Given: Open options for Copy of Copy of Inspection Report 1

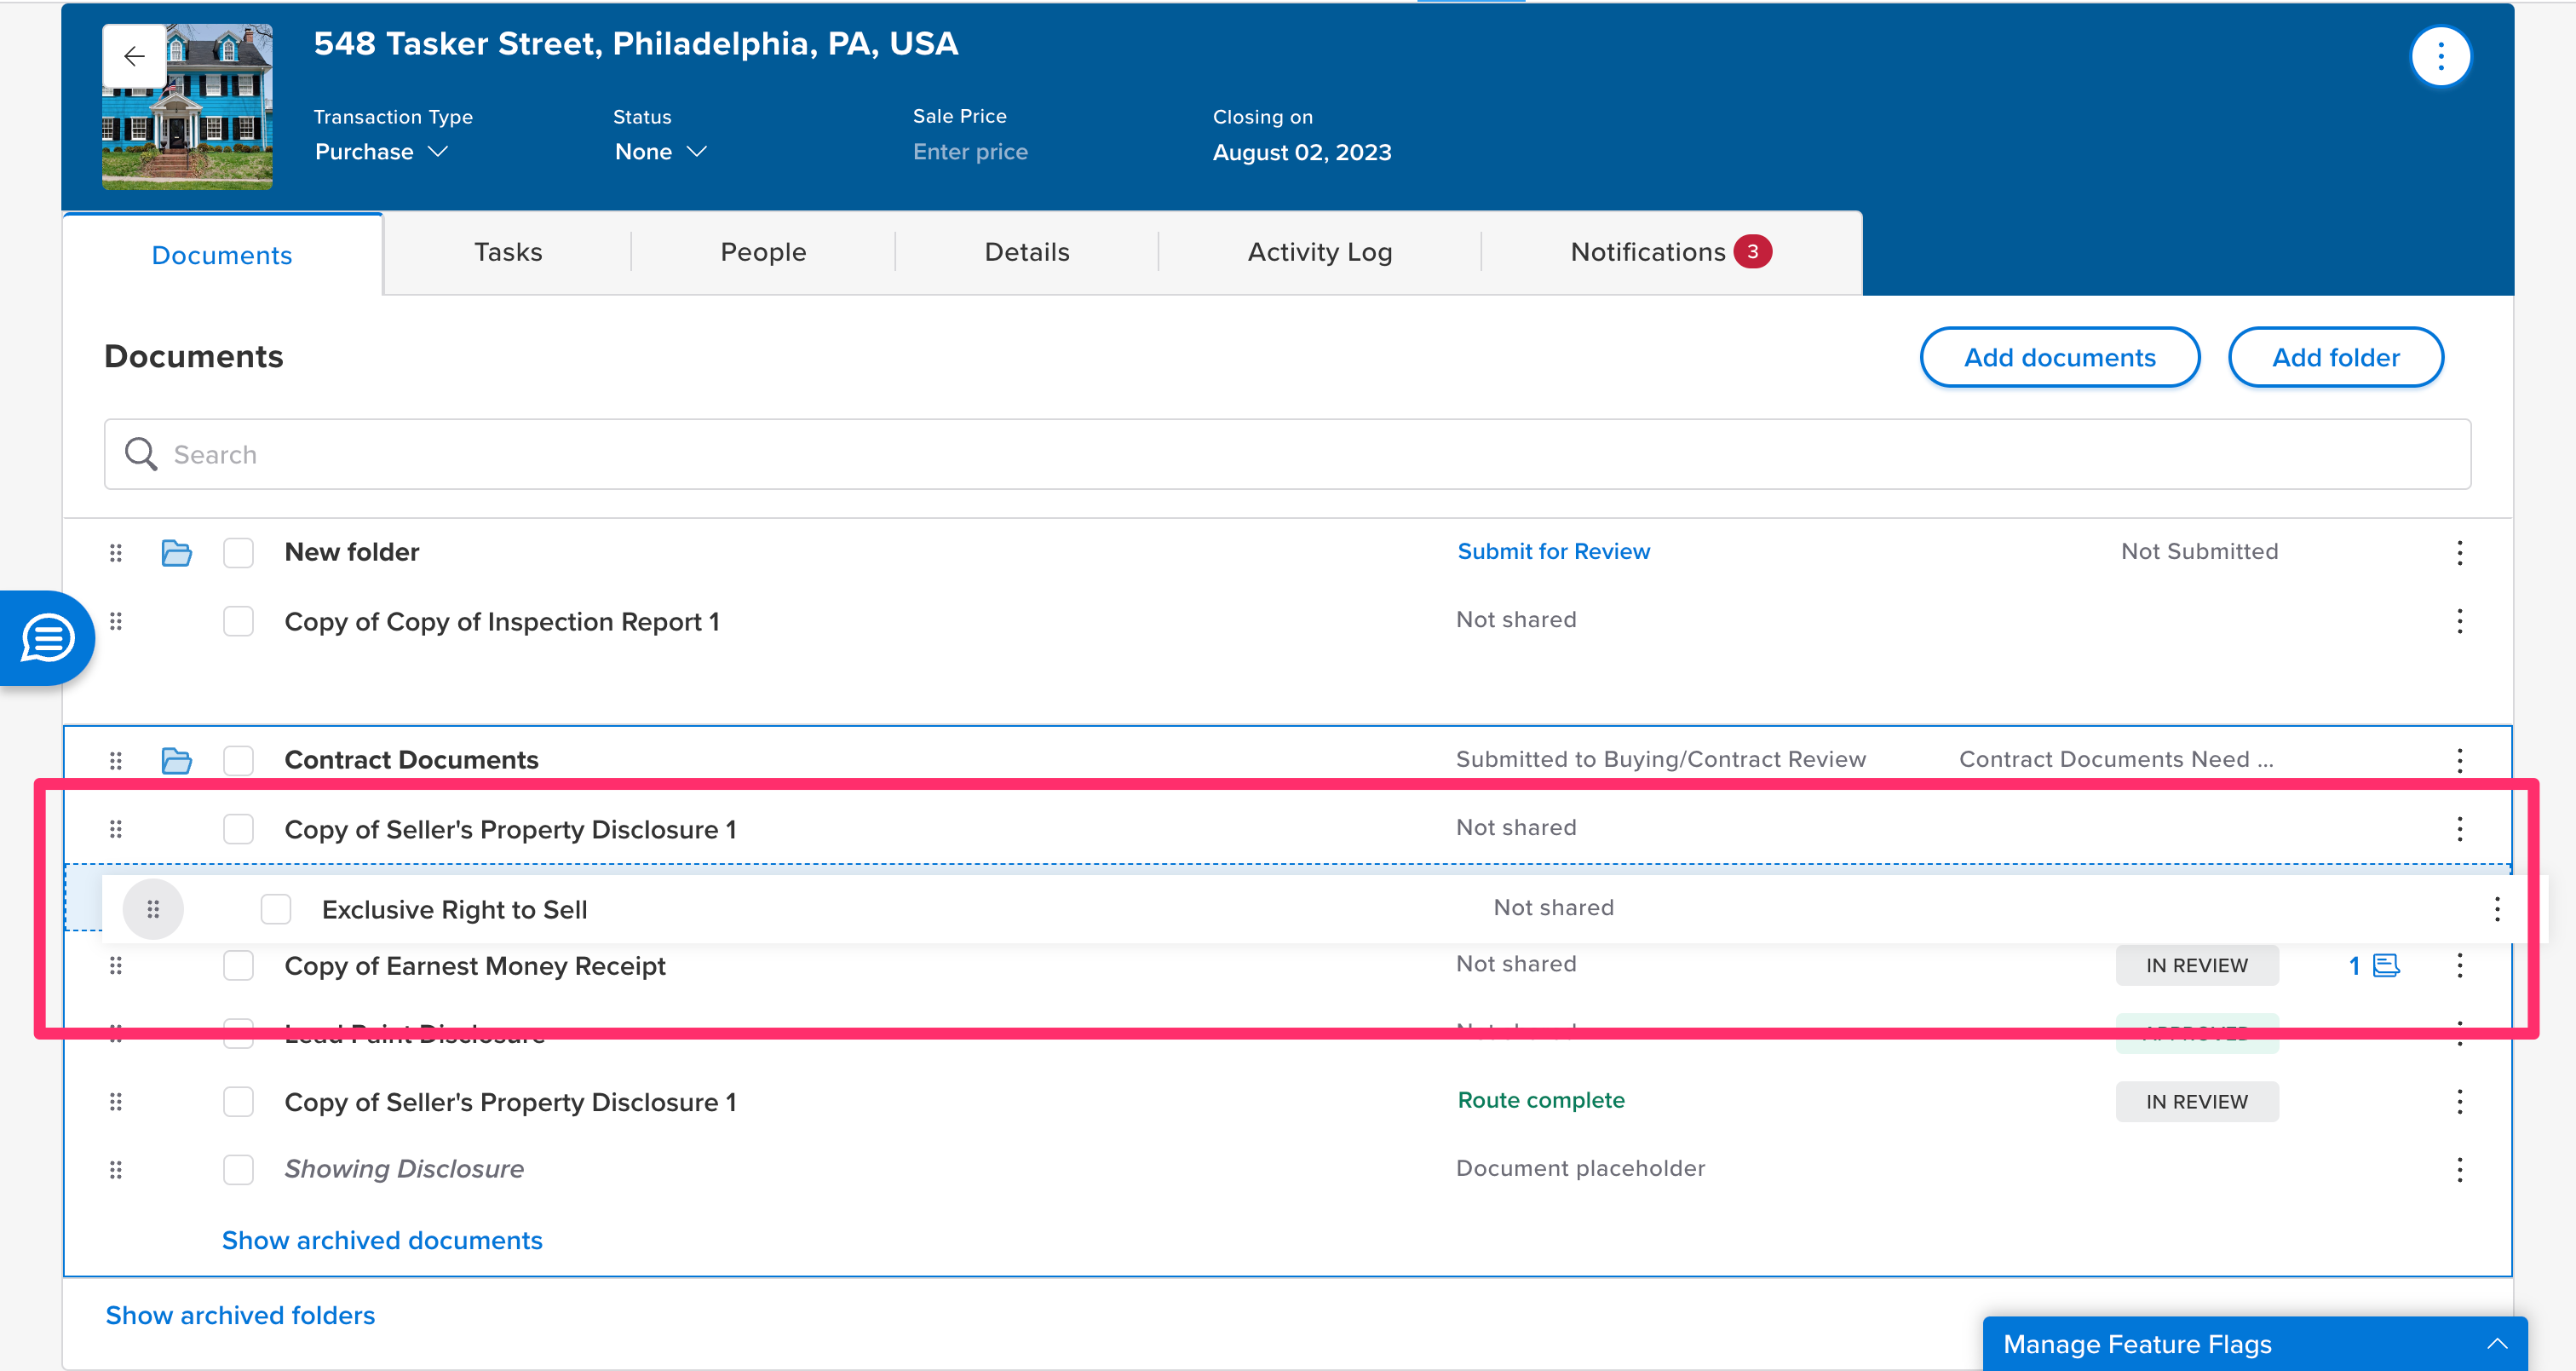Looking at the screenshot, I should (2459, 621).
